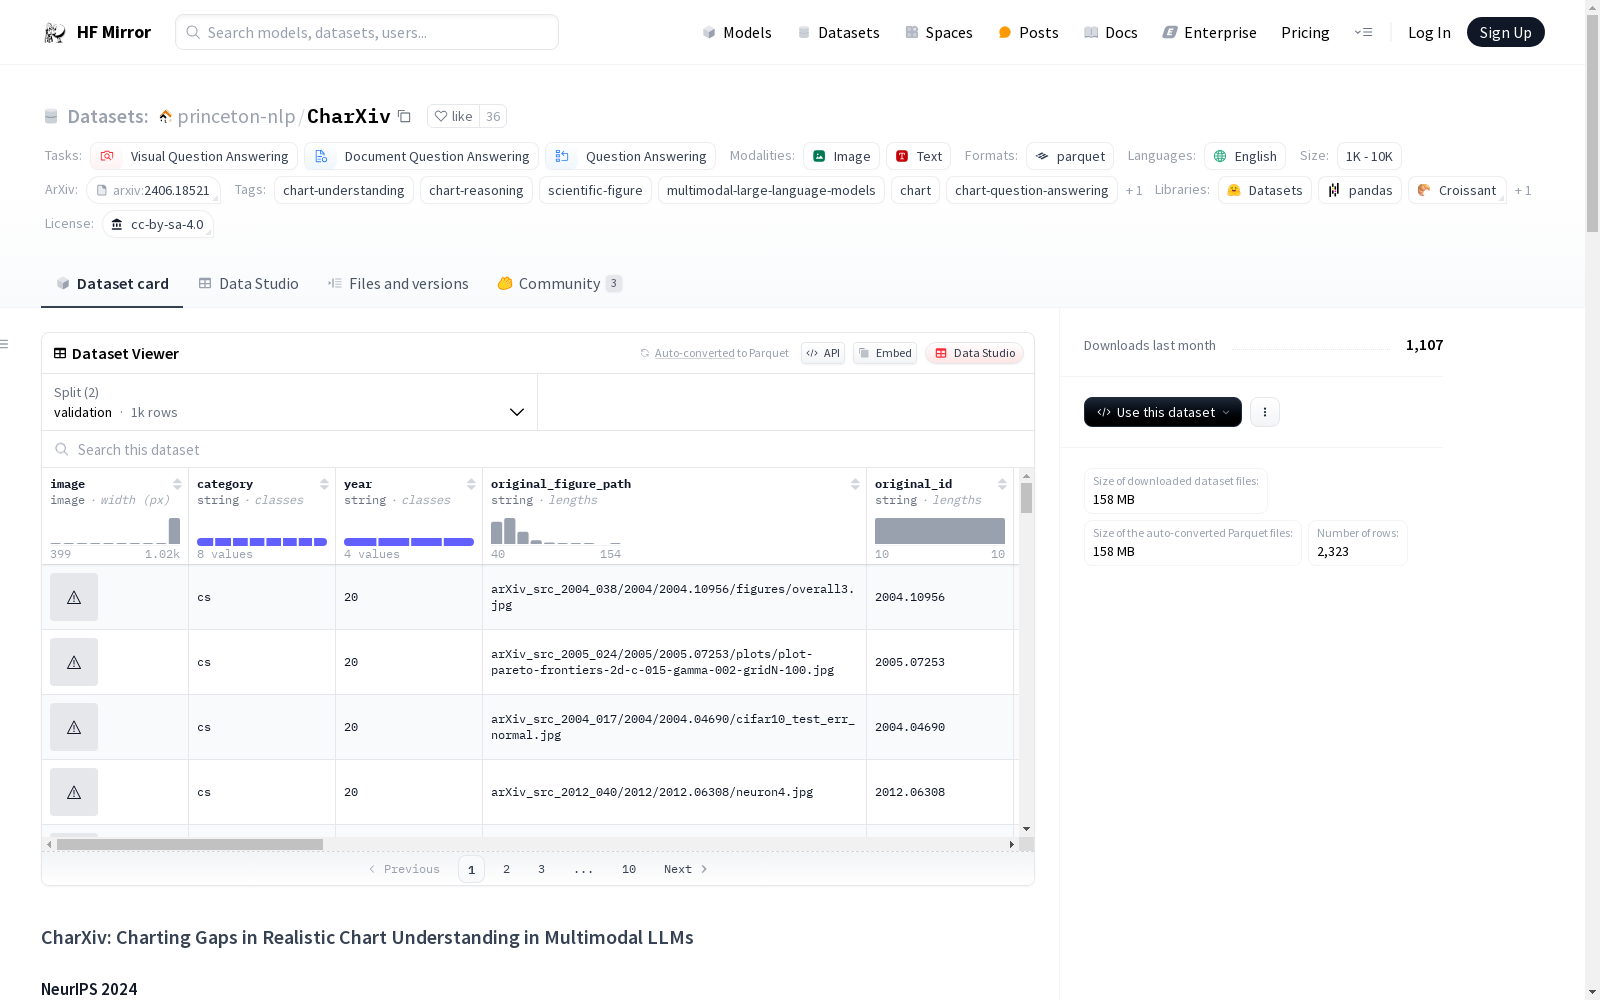The width and height of the screenshot is (1600, 1000).
Task: Click the Datasets library tag
Action: 1264,190
